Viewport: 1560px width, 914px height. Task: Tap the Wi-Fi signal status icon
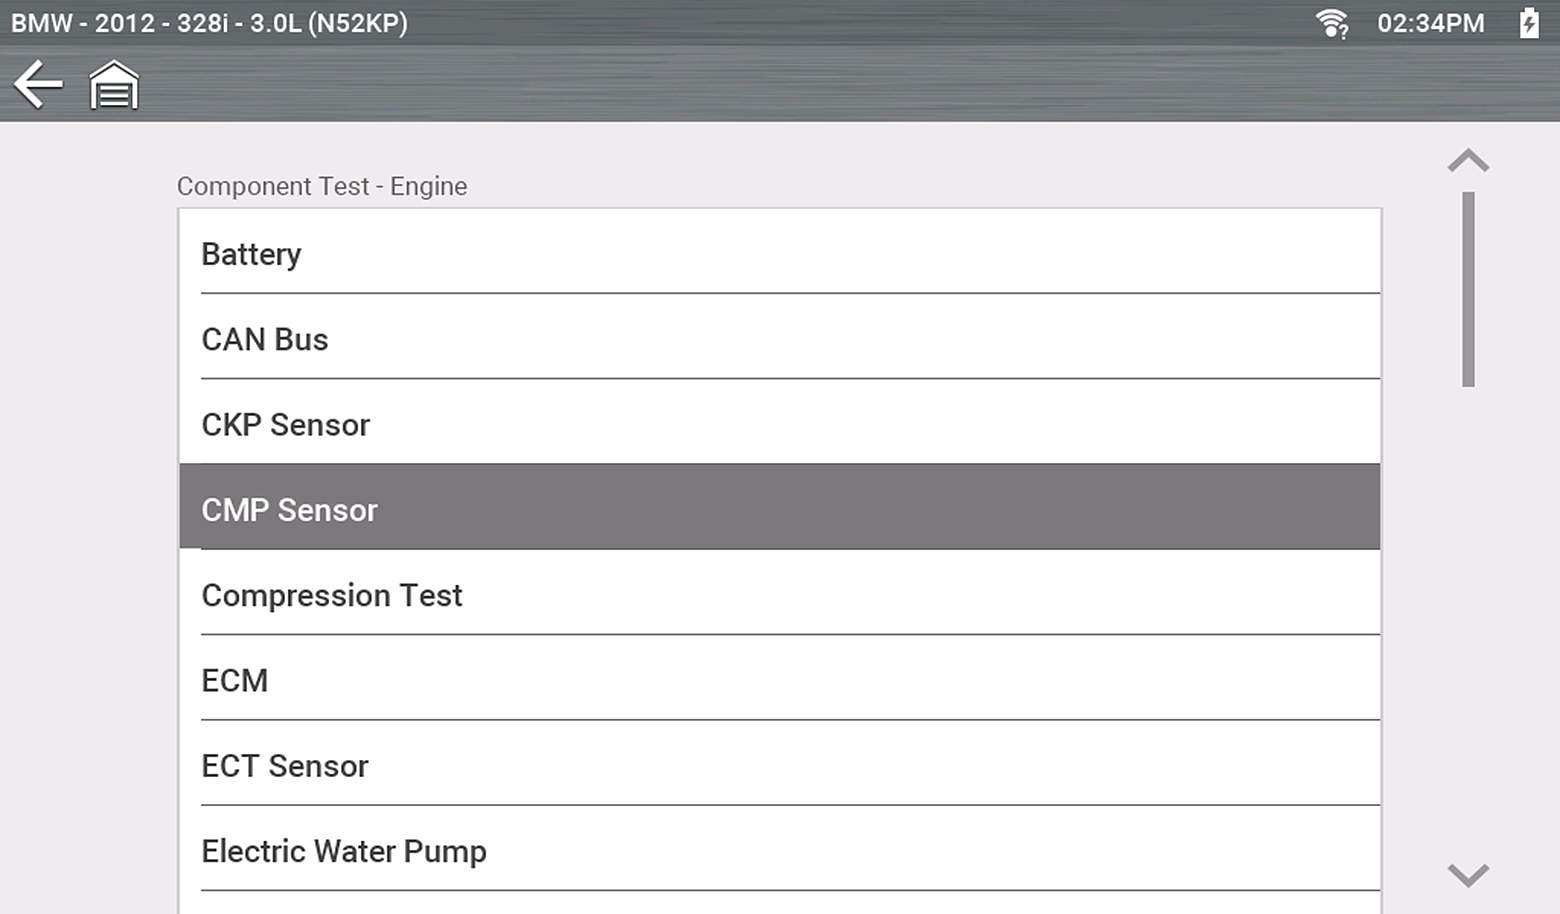tap(1332, 23)
